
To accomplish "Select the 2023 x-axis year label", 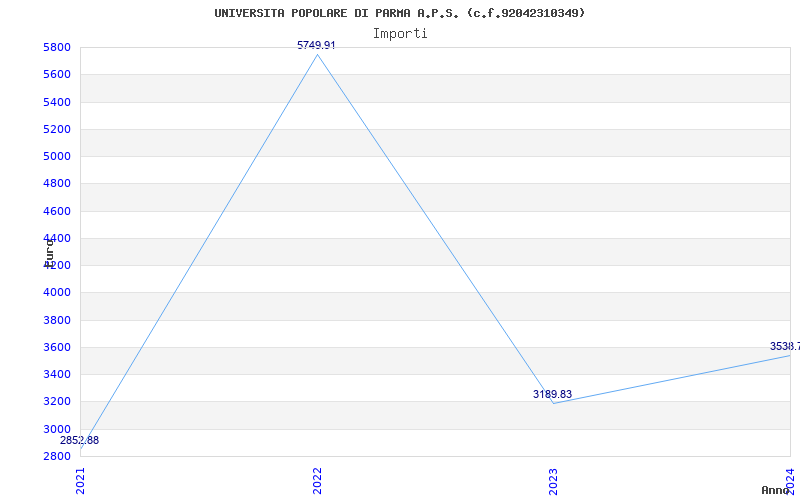I will 554,481.
